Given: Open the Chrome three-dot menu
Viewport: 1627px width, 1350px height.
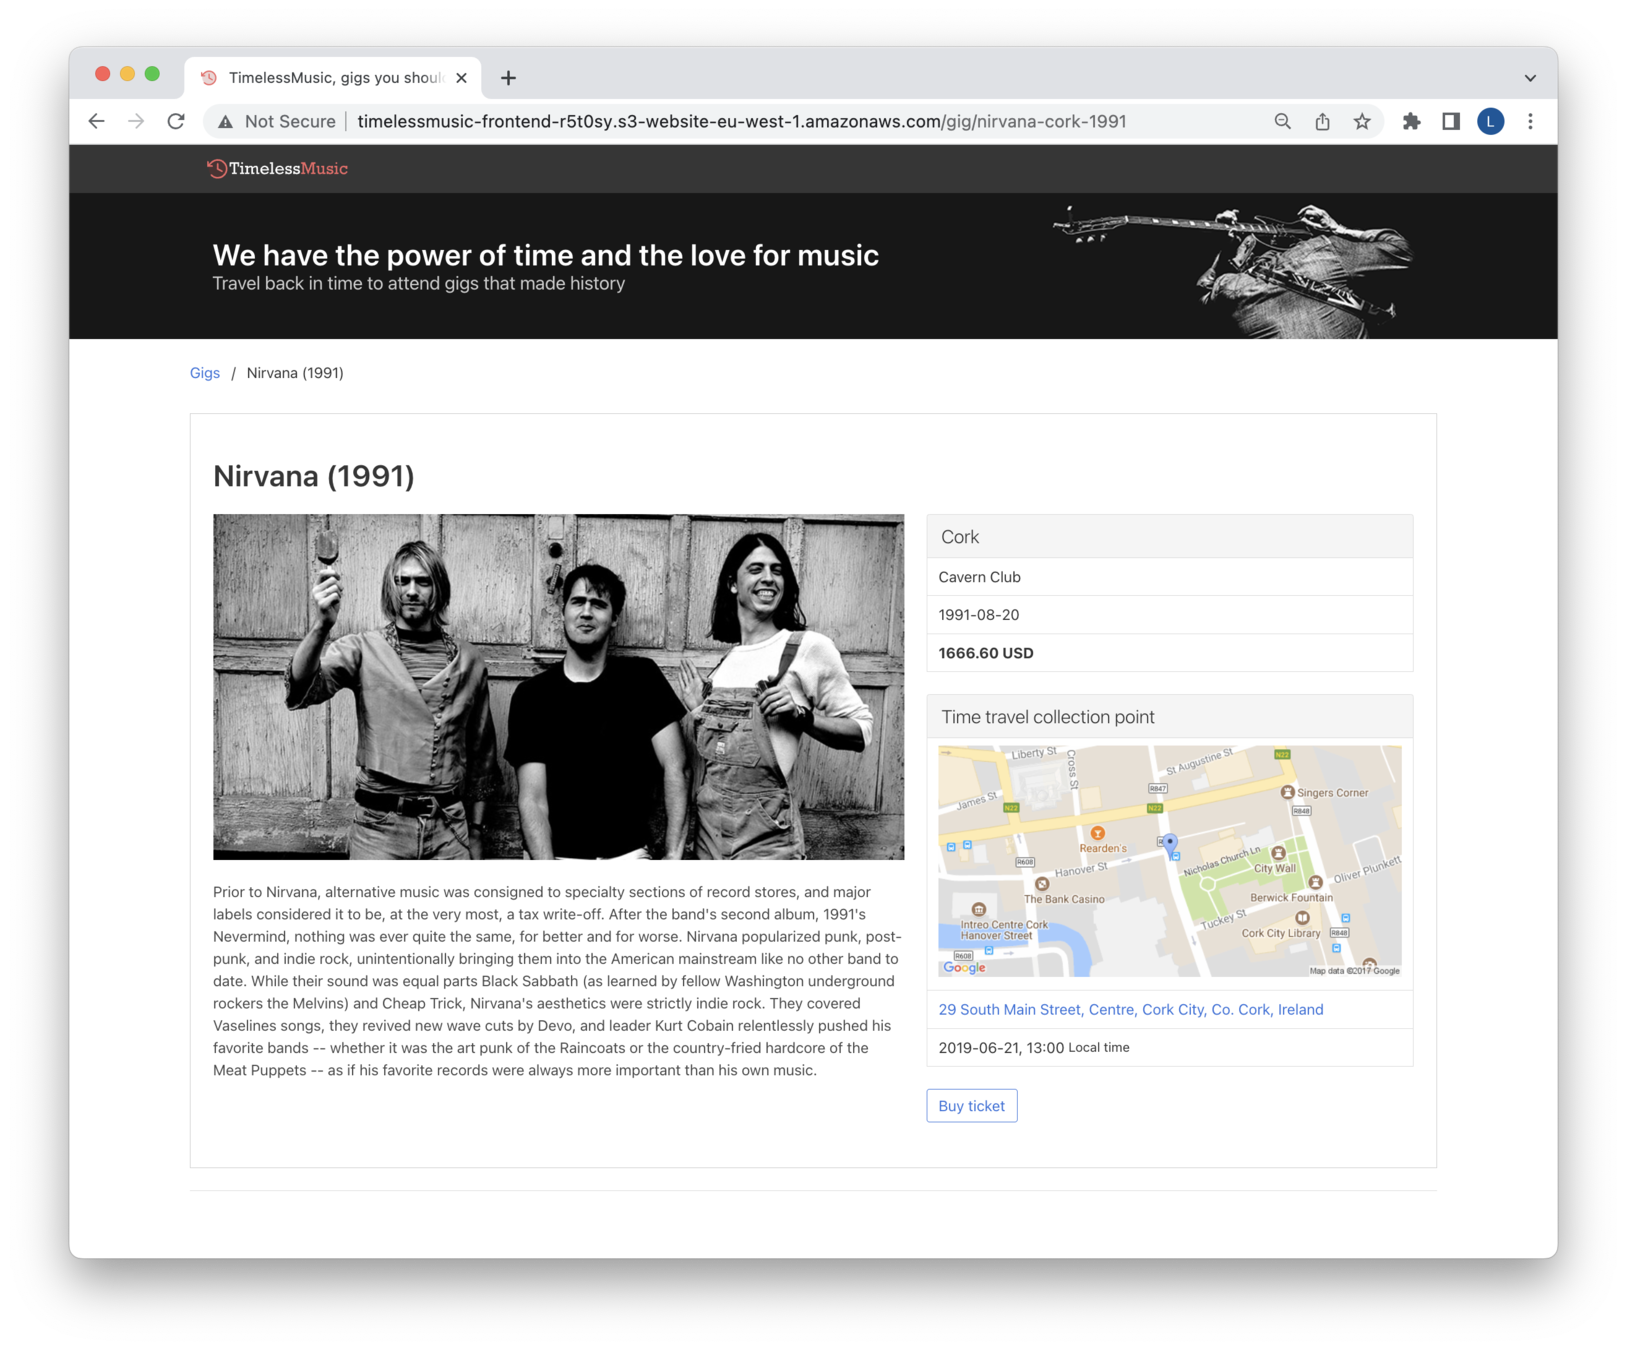Looking at the screenshot, I should tap(1530, 121).
